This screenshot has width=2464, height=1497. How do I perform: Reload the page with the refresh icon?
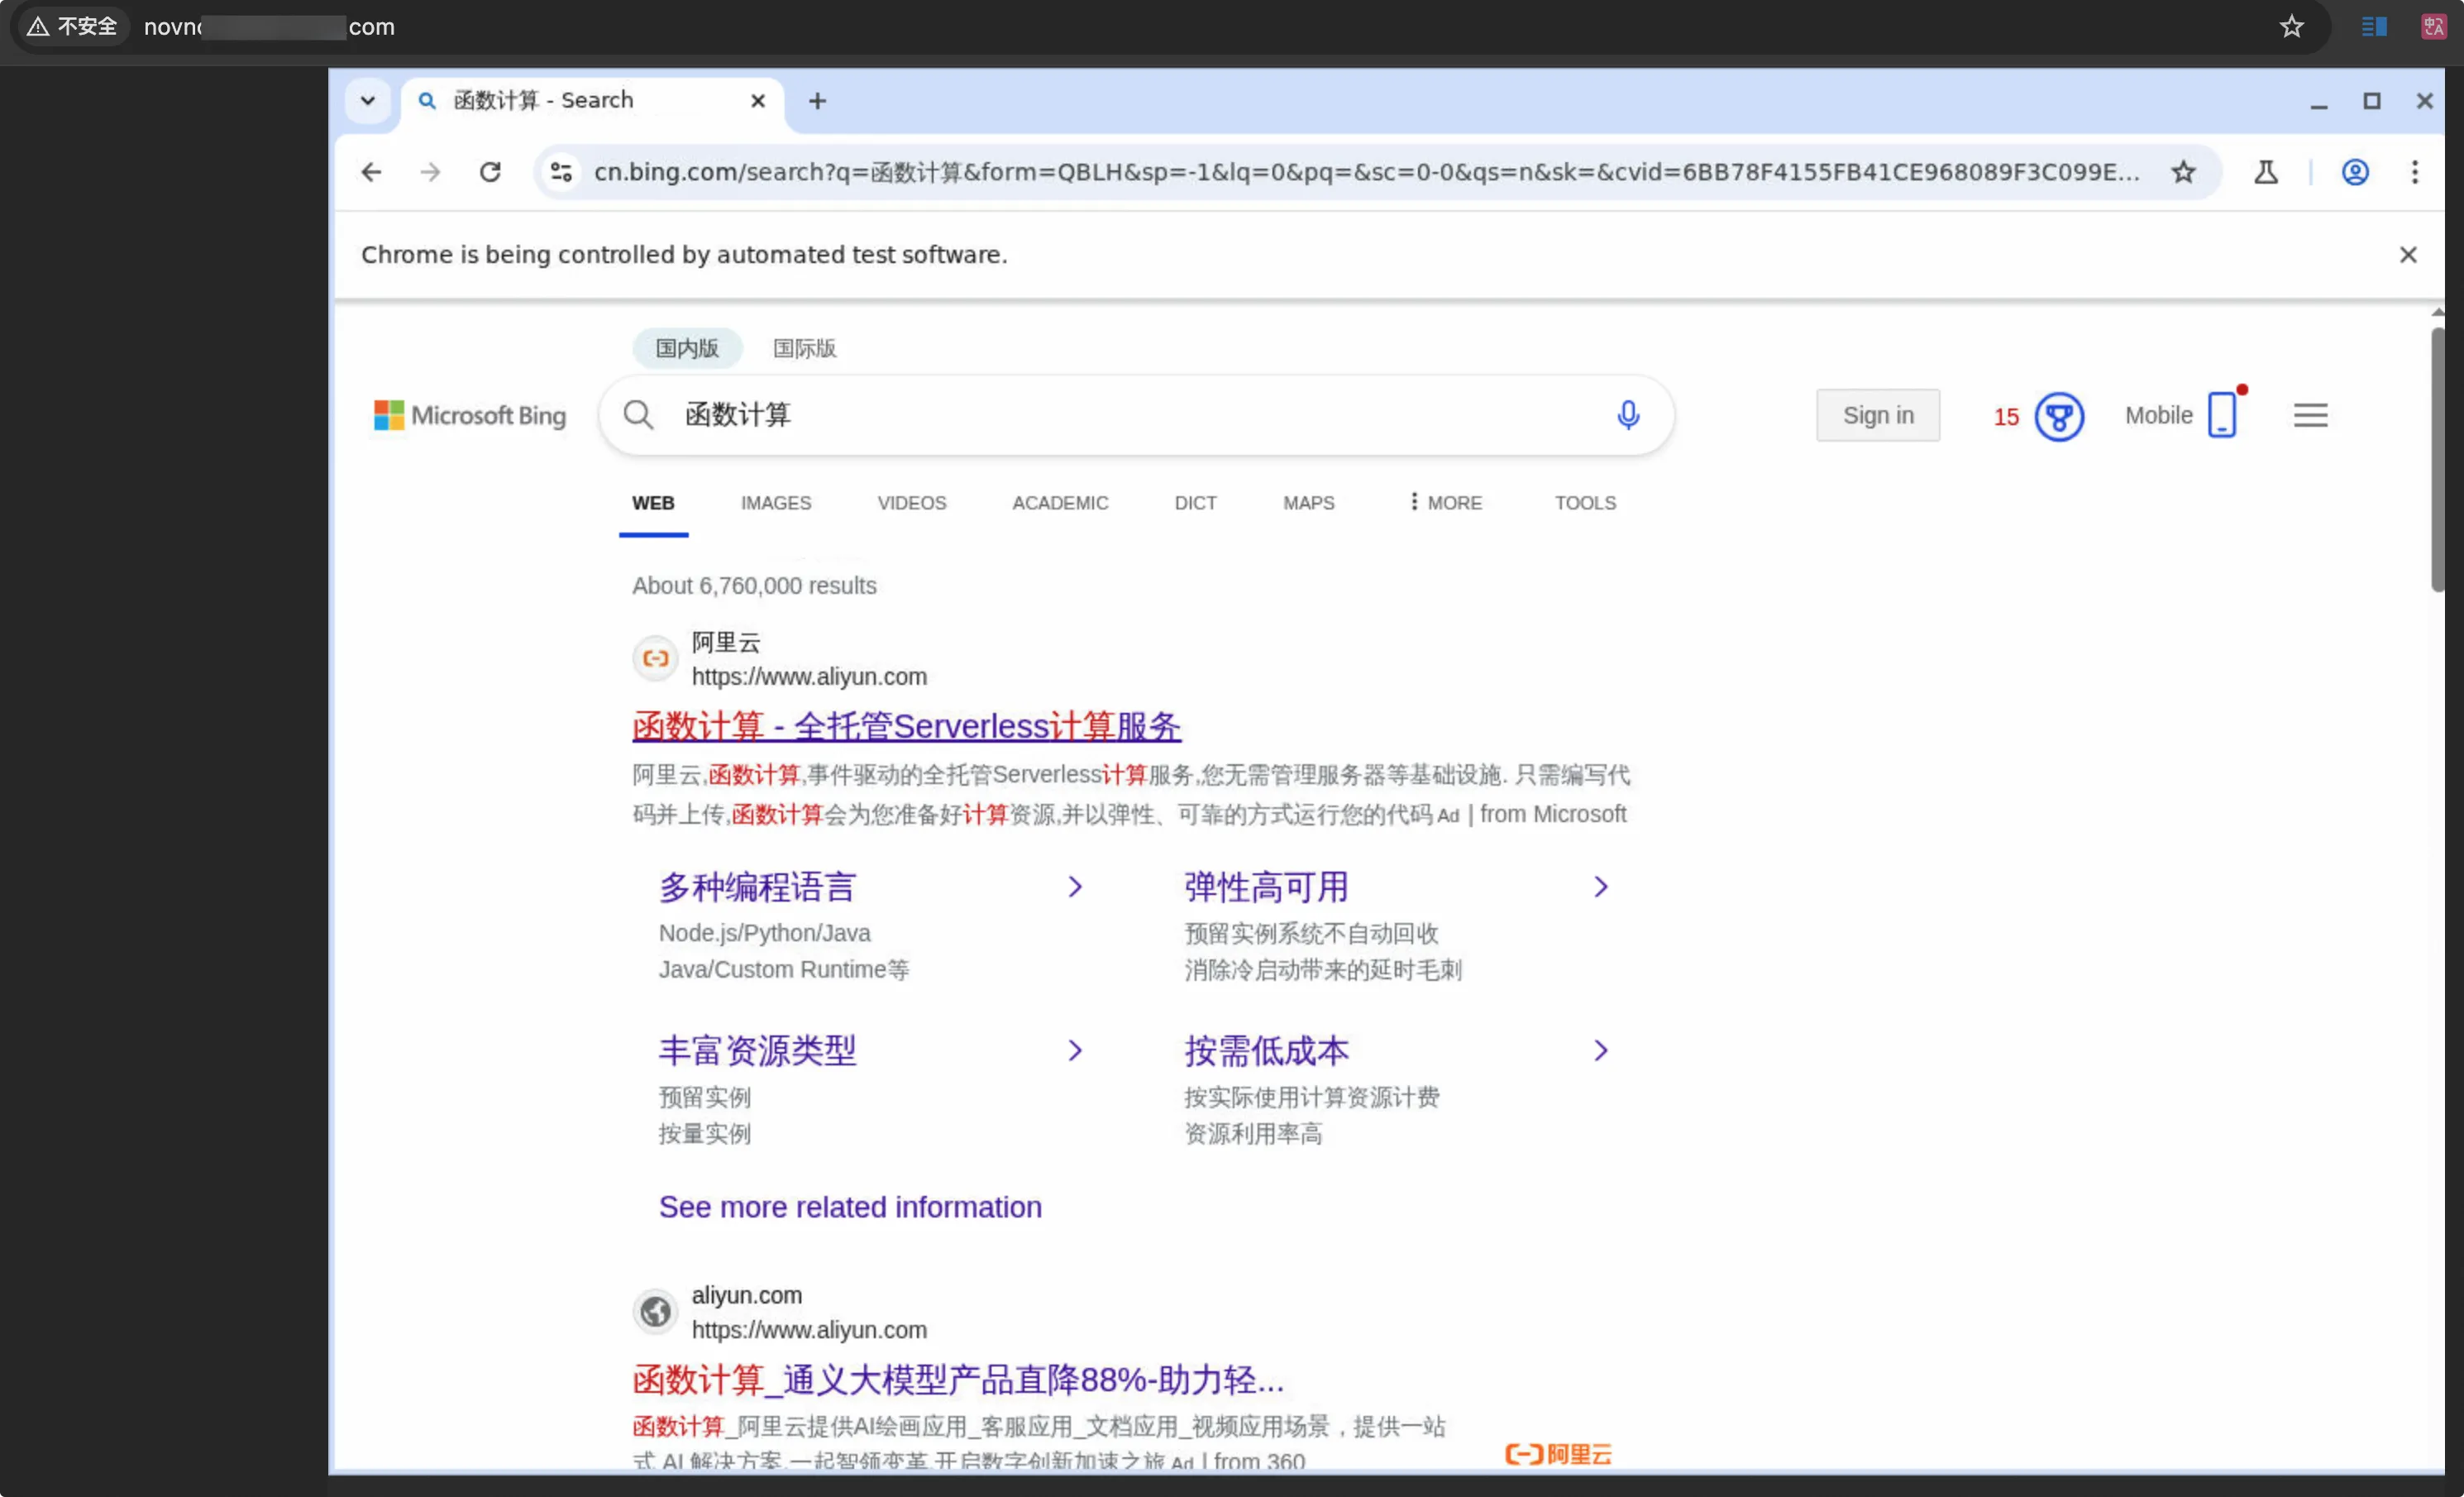coord(490,172)
